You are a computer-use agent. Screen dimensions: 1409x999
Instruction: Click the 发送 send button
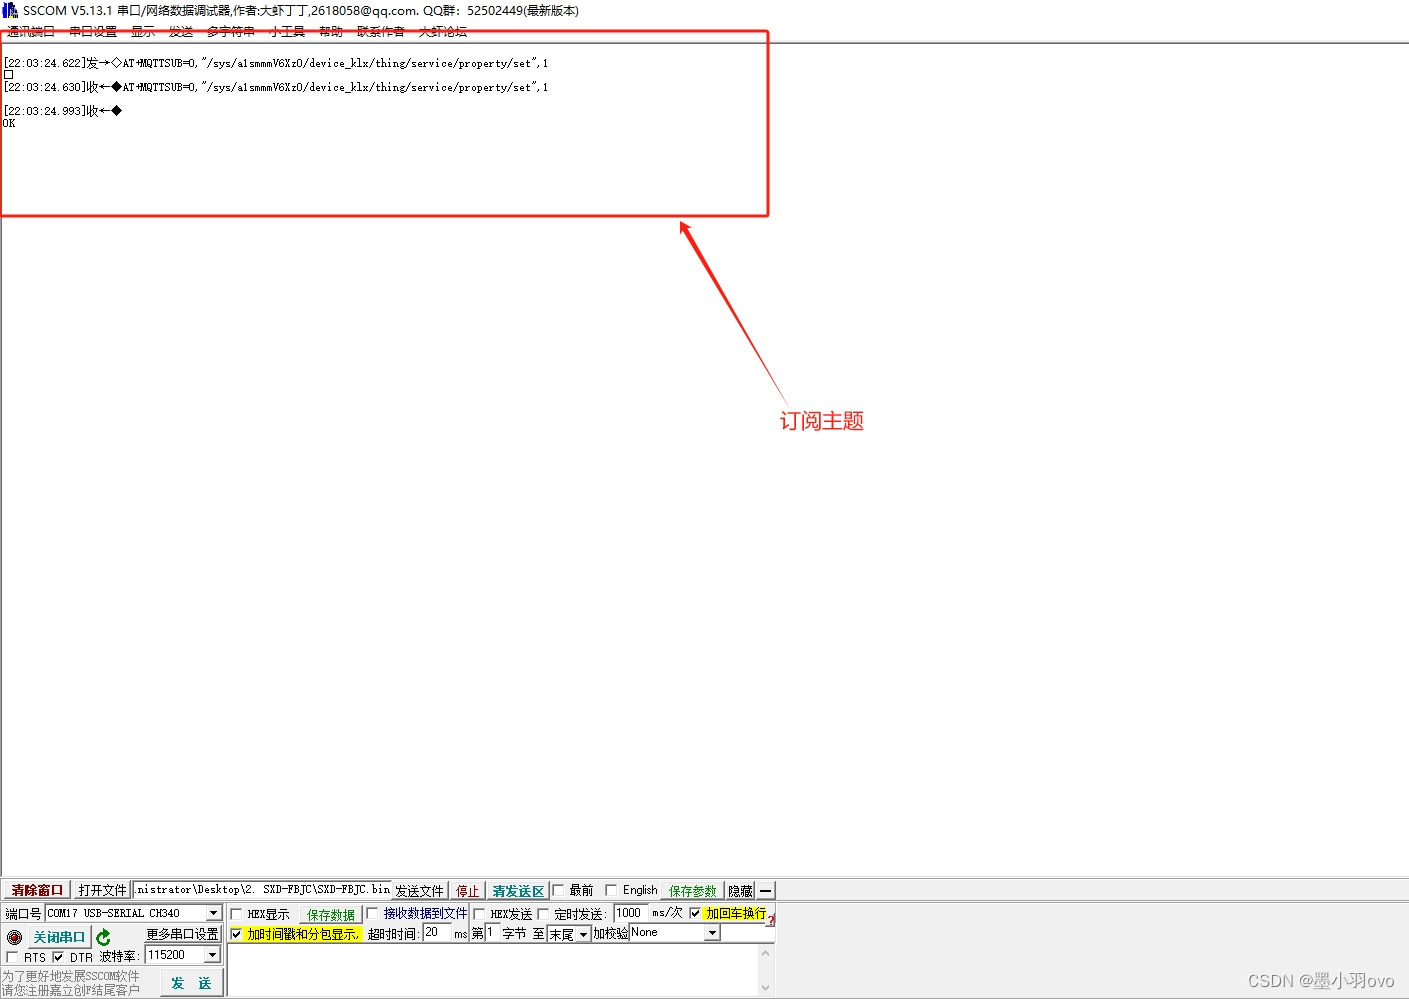[191, 983]
